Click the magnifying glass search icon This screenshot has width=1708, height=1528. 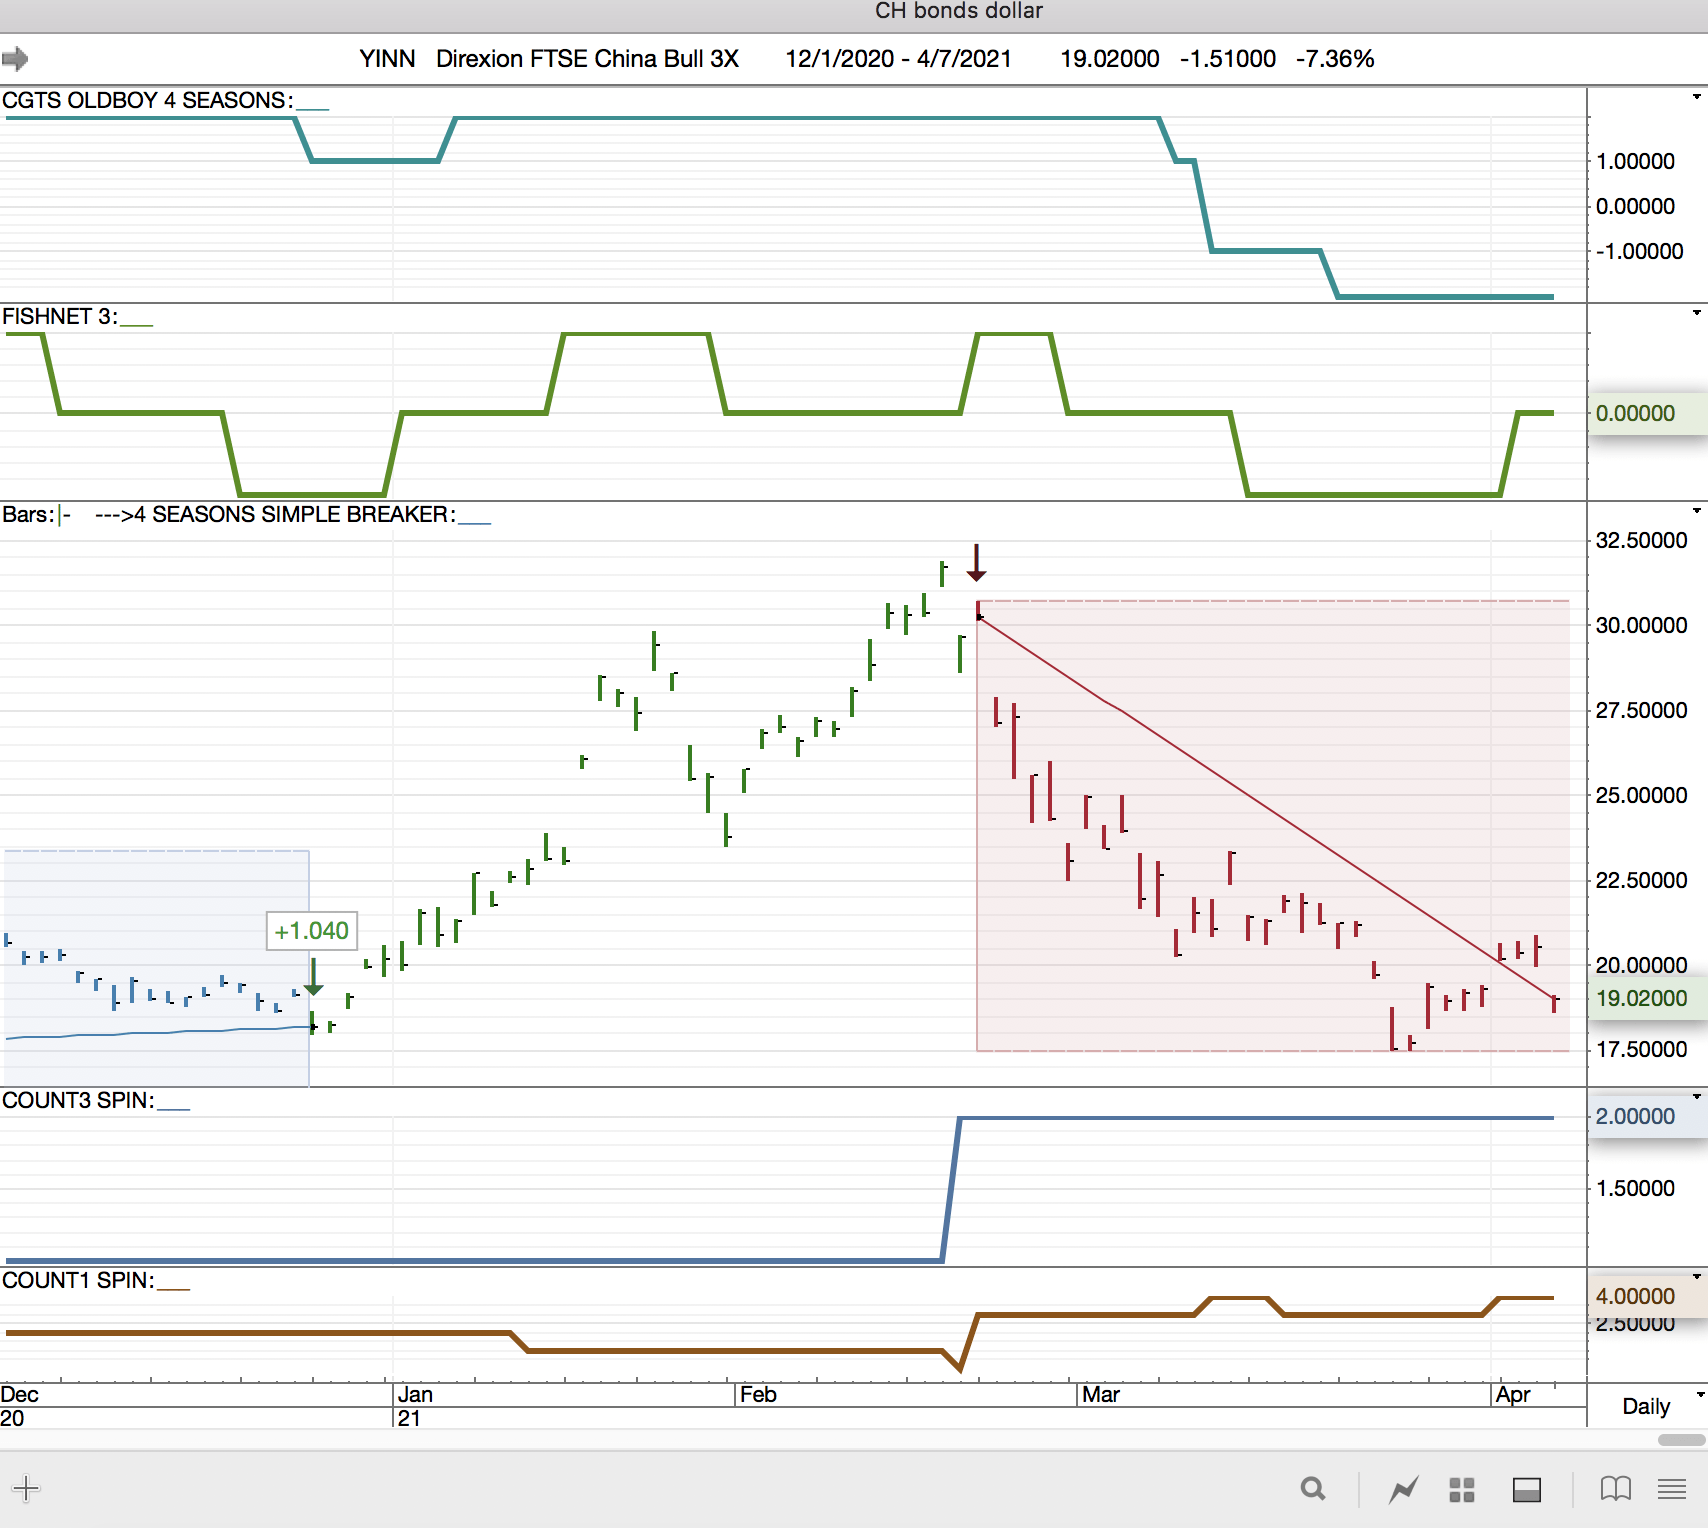[x=1313, y=1489]
